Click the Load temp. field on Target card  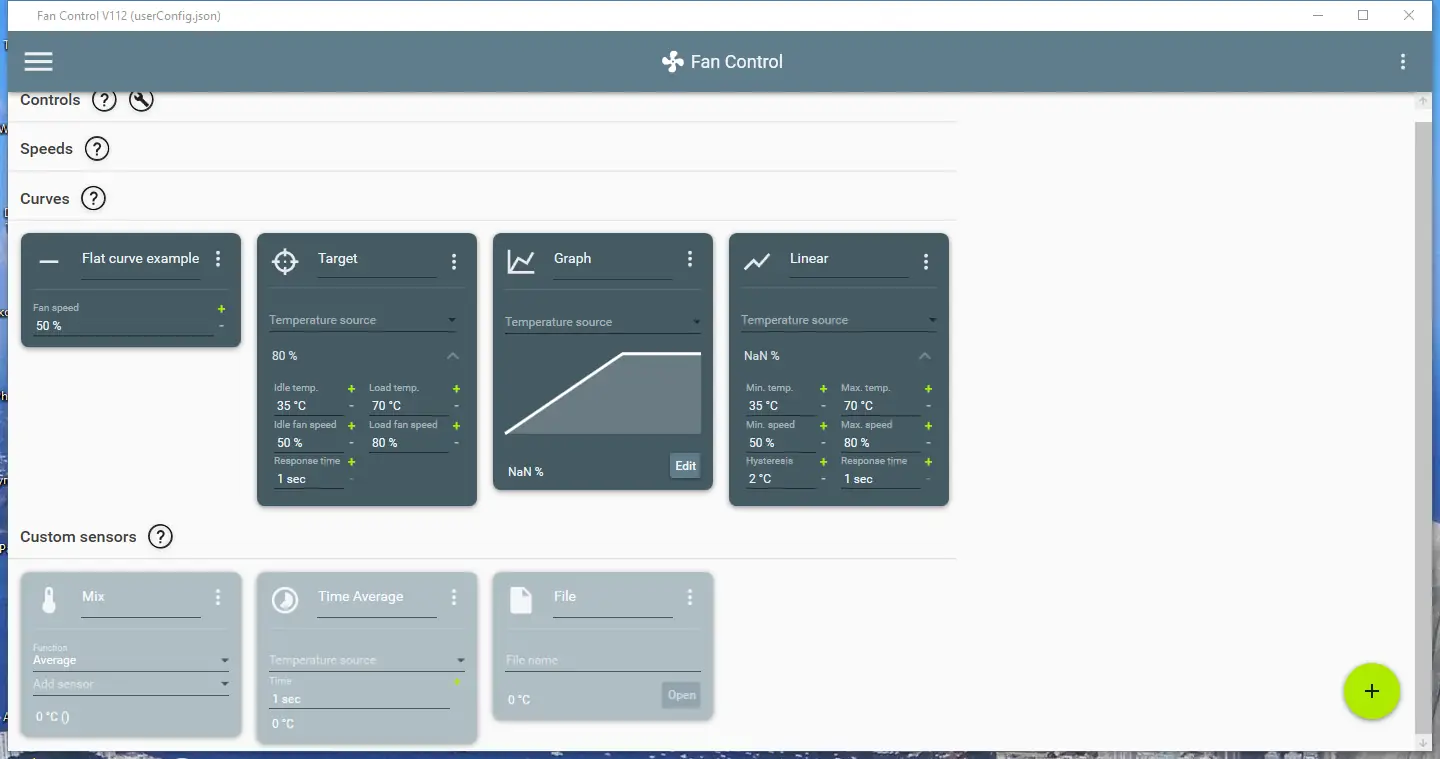coord(408,406)
